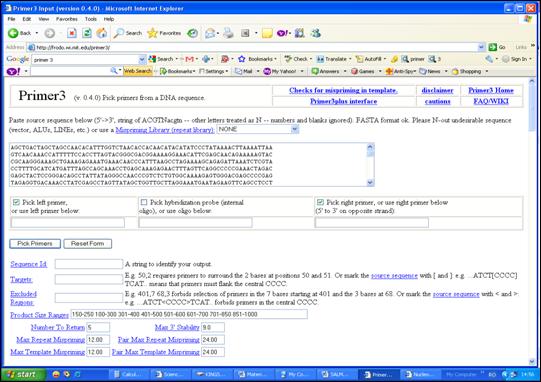This screenshot has width=541, height=382.
Task: Click the yellow note toolbar icon
Action: pos(267,33)
